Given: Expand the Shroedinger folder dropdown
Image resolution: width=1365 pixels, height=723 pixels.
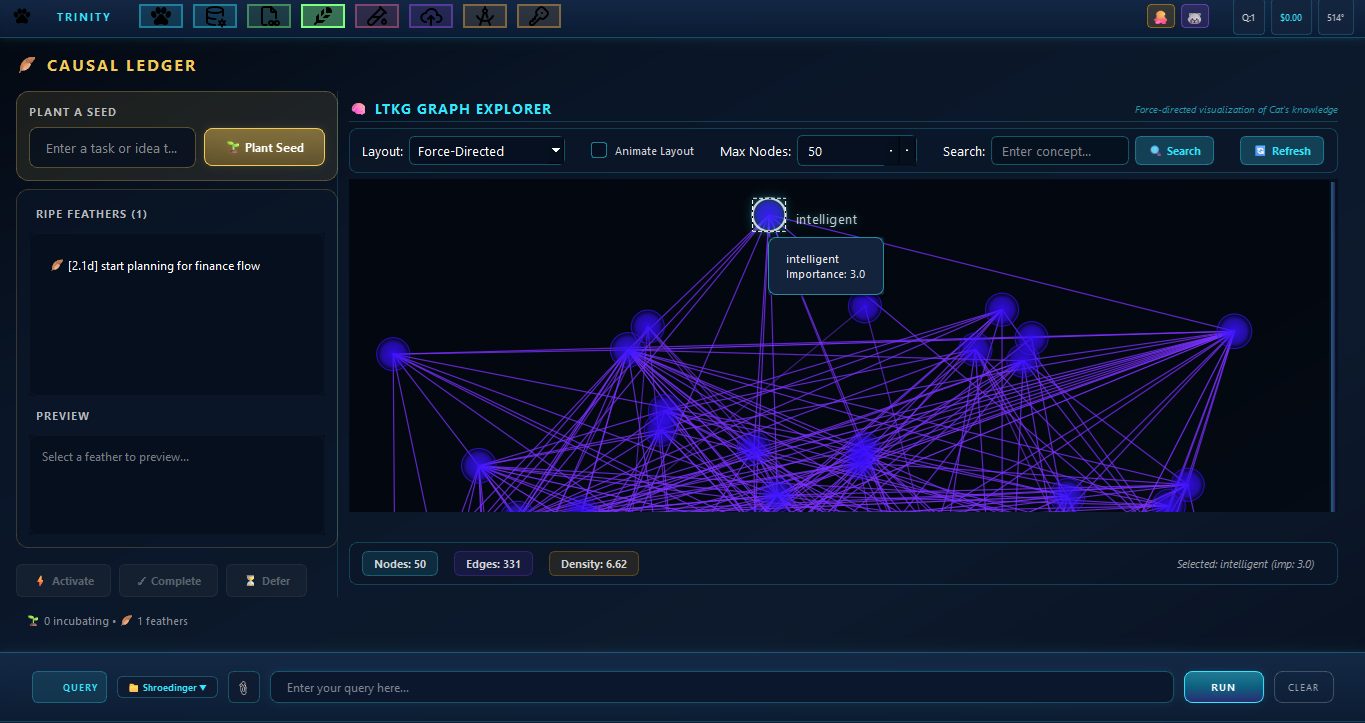Looking at the screenshot, I should [x=167, y=687].
